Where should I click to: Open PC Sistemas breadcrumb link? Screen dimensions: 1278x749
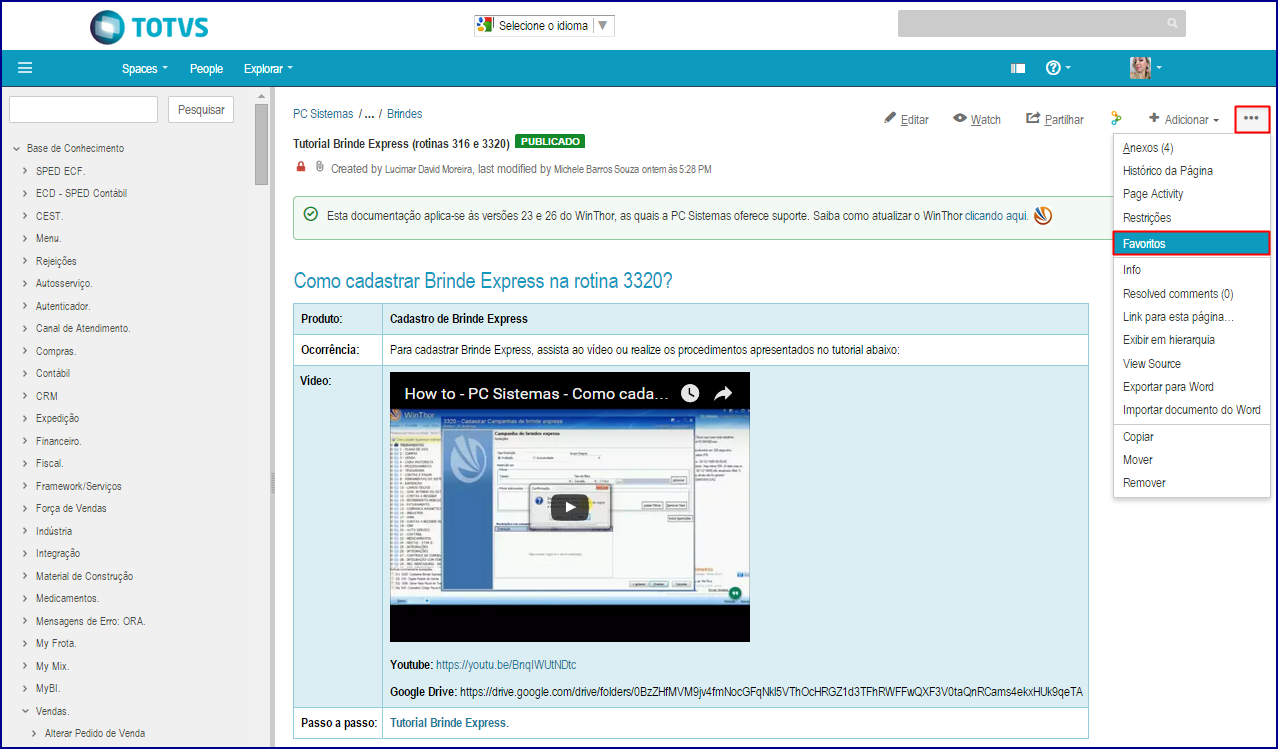tap(323, 114)
